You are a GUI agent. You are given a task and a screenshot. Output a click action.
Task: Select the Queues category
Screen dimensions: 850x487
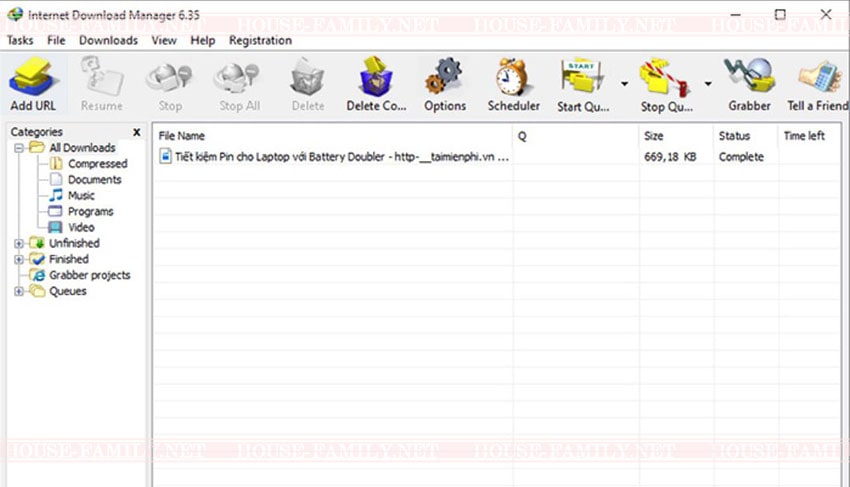[68, 291]
